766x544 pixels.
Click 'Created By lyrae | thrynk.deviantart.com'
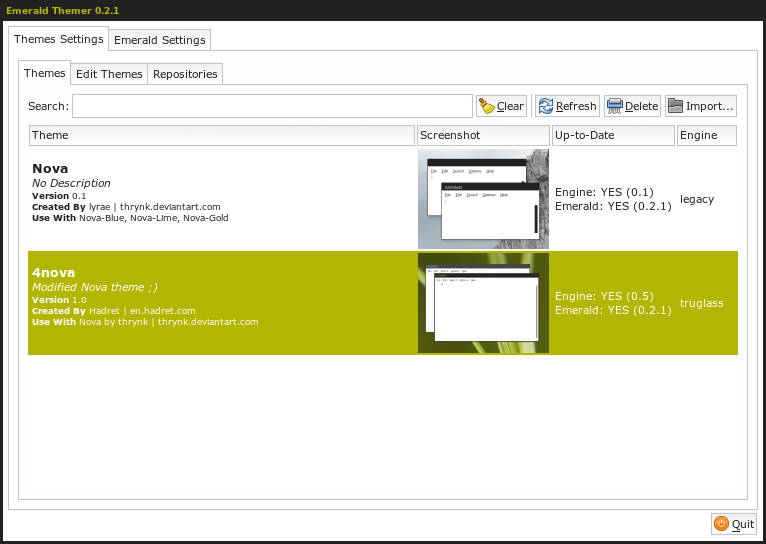click(x=126, y=207)
